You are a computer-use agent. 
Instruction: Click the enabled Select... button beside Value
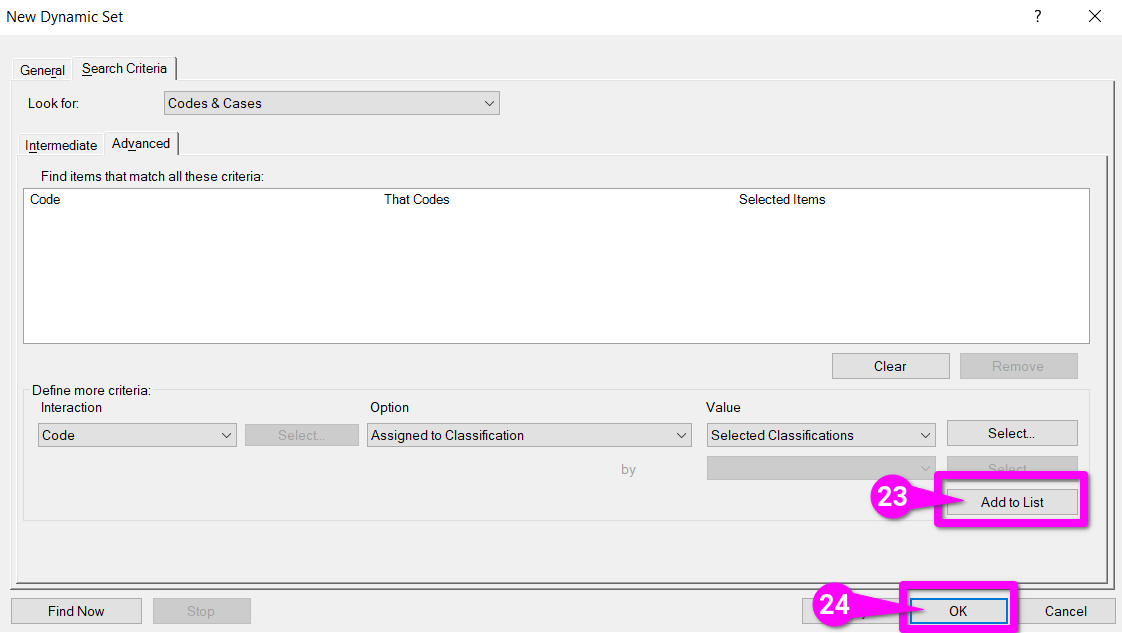pyautogui.click(x=1011, y=434)
